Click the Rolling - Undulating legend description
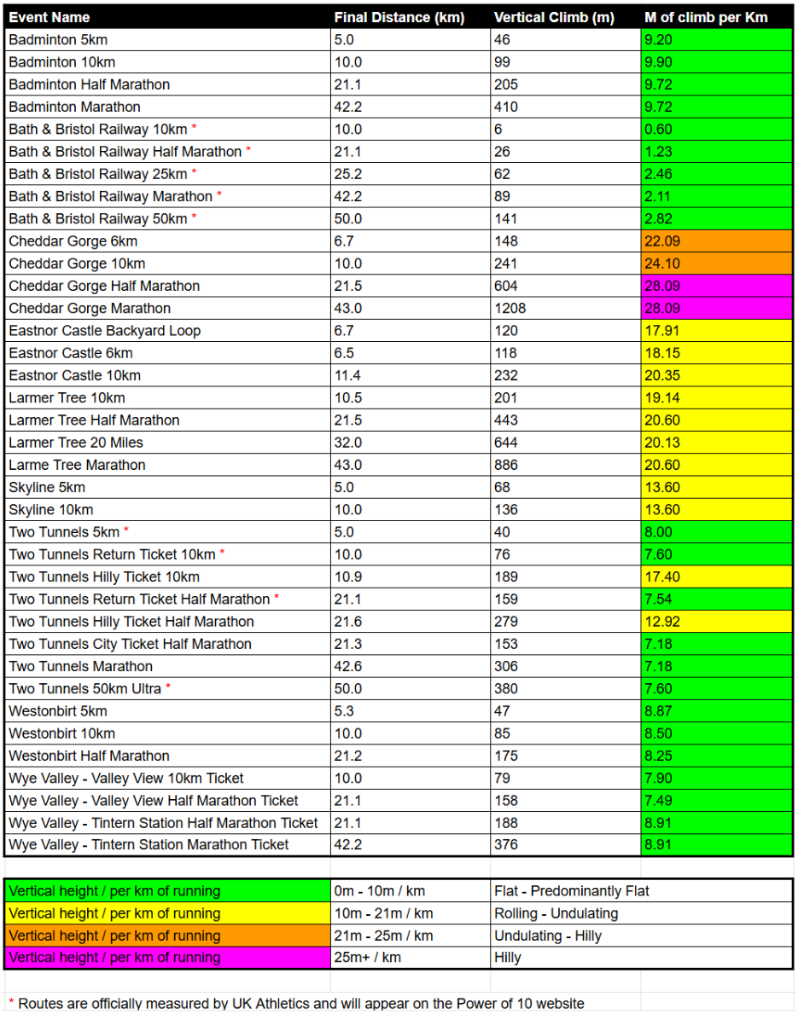This screenshot has height=1014, width=798. point(556,913)
